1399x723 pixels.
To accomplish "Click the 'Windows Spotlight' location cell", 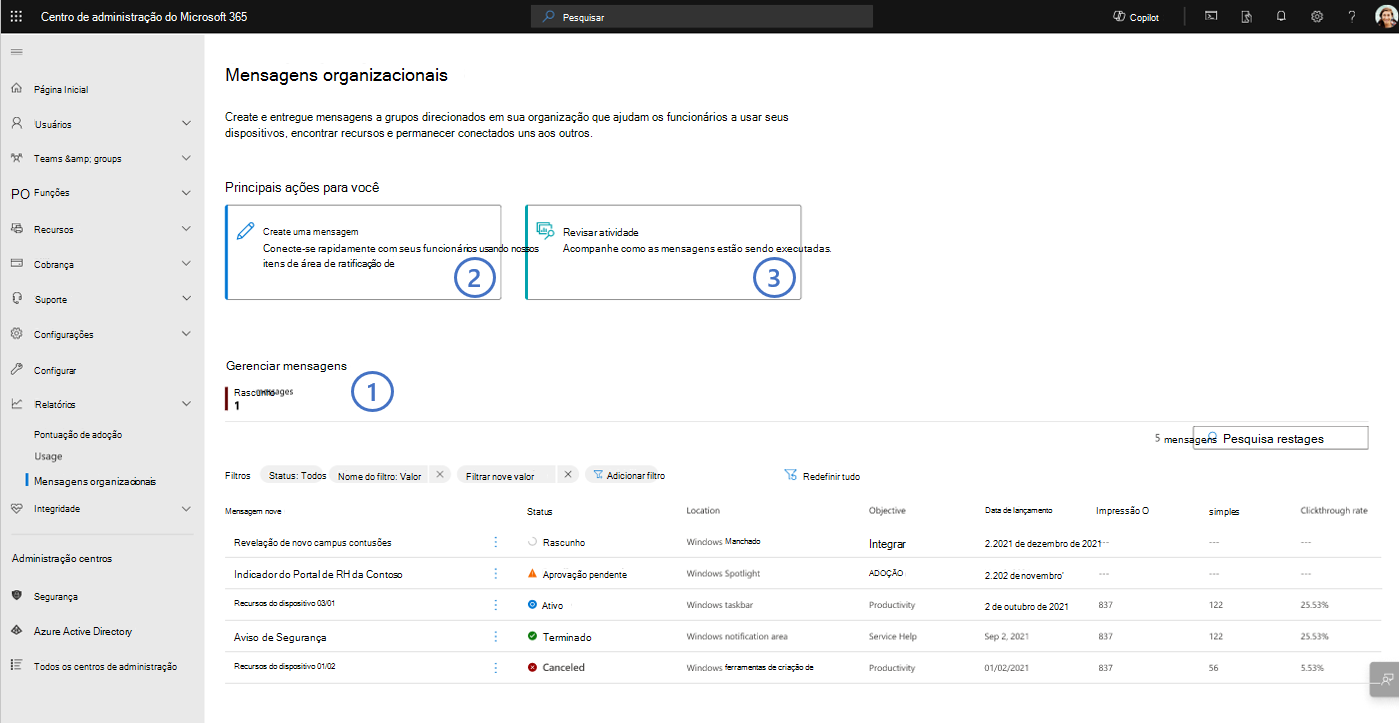I will coord(724,574).
